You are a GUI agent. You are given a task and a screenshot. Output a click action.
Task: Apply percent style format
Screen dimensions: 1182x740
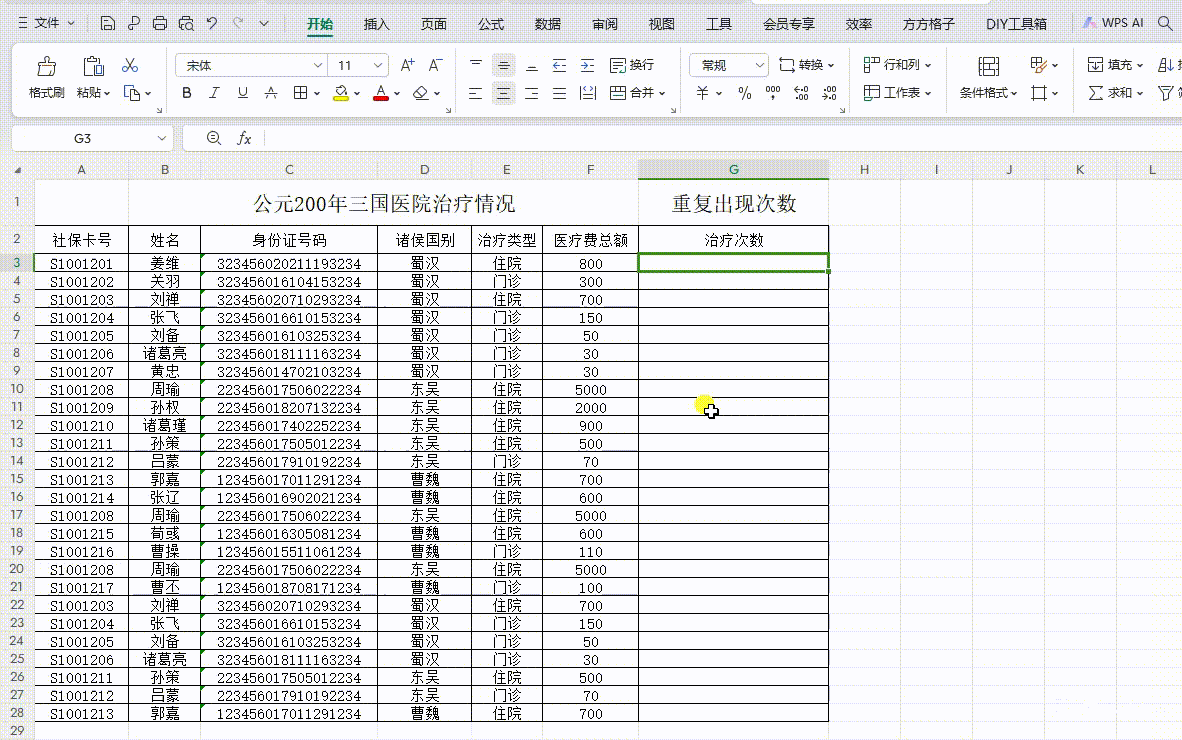tap(745, 93)
